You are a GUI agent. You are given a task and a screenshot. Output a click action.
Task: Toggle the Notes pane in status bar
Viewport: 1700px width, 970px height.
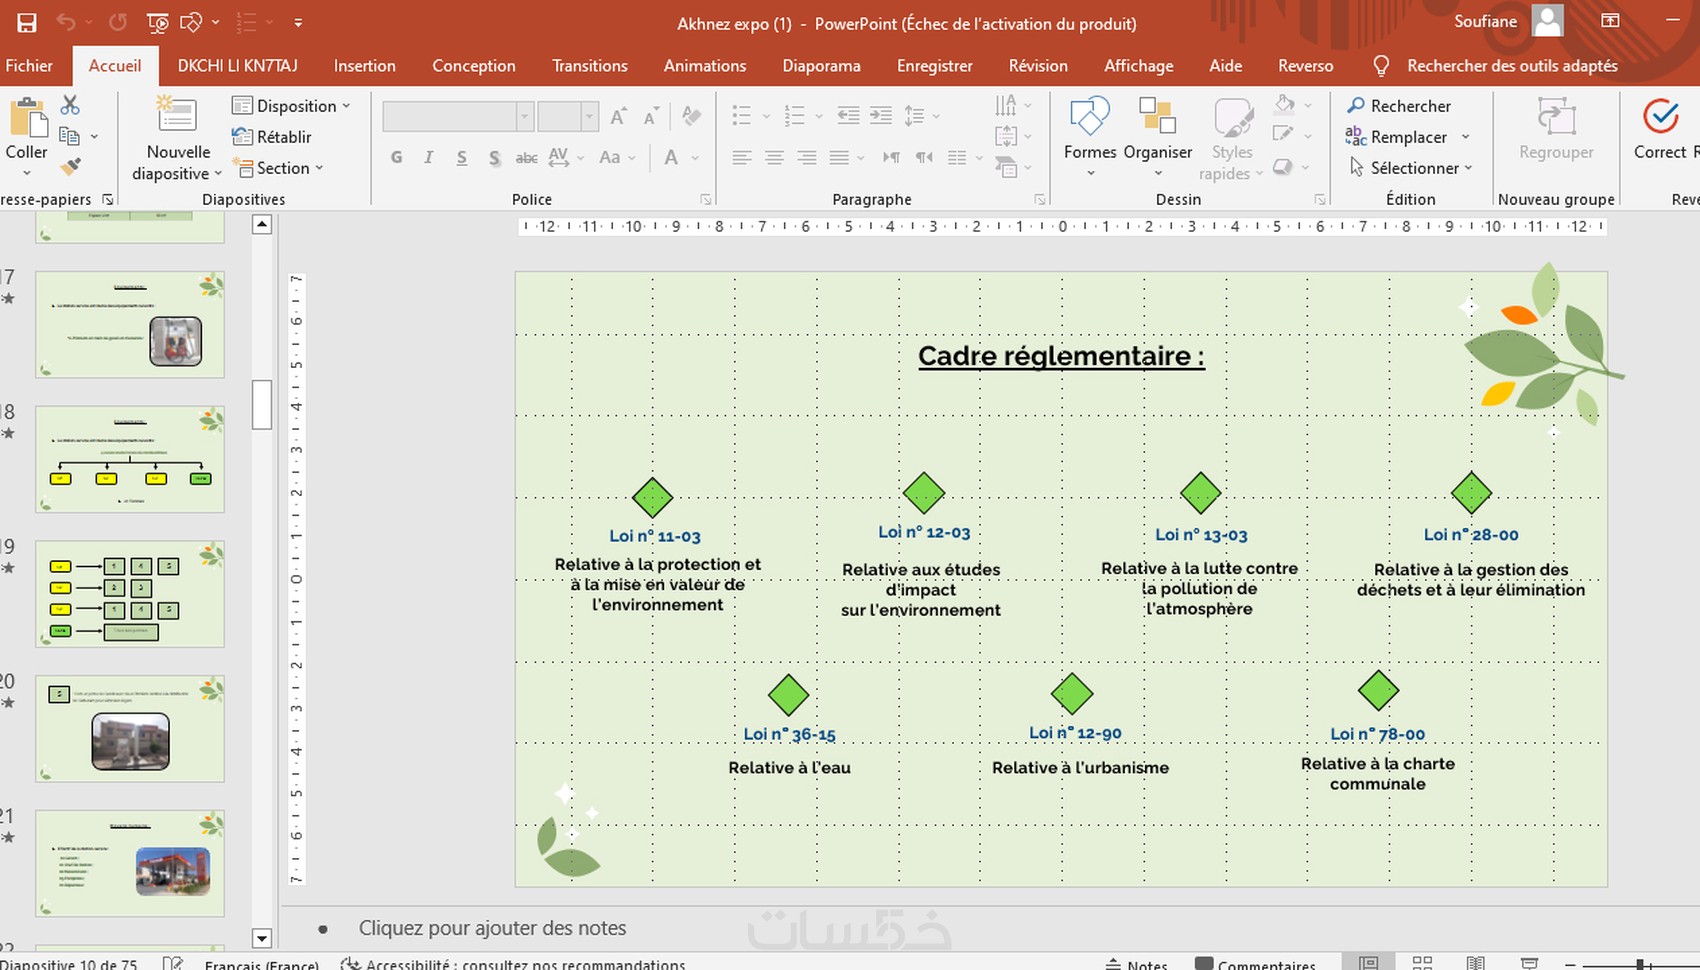(x=1137, y=964)
